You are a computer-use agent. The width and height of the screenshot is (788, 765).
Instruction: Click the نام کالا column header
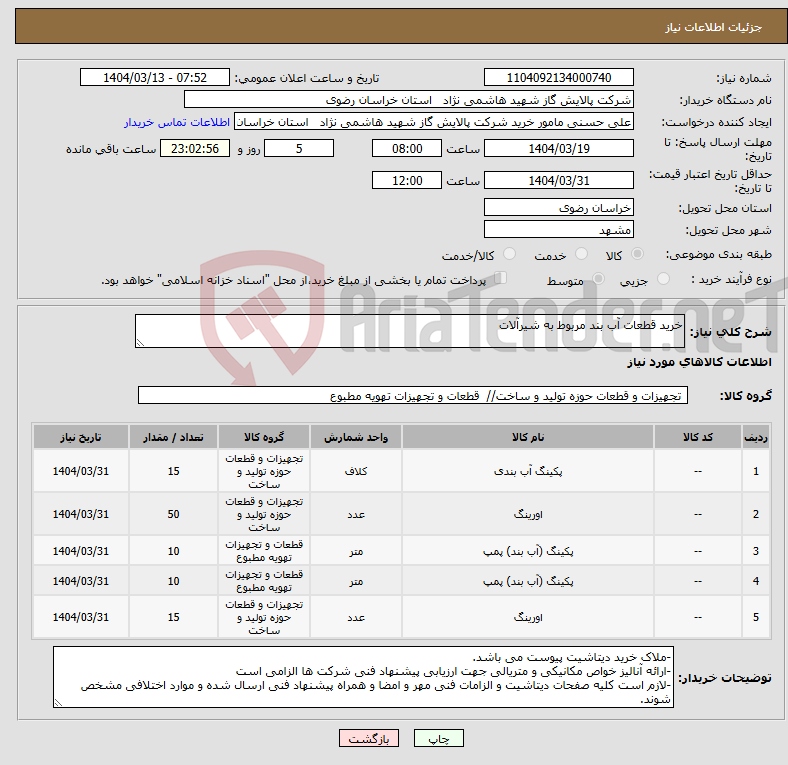[528, 437]
